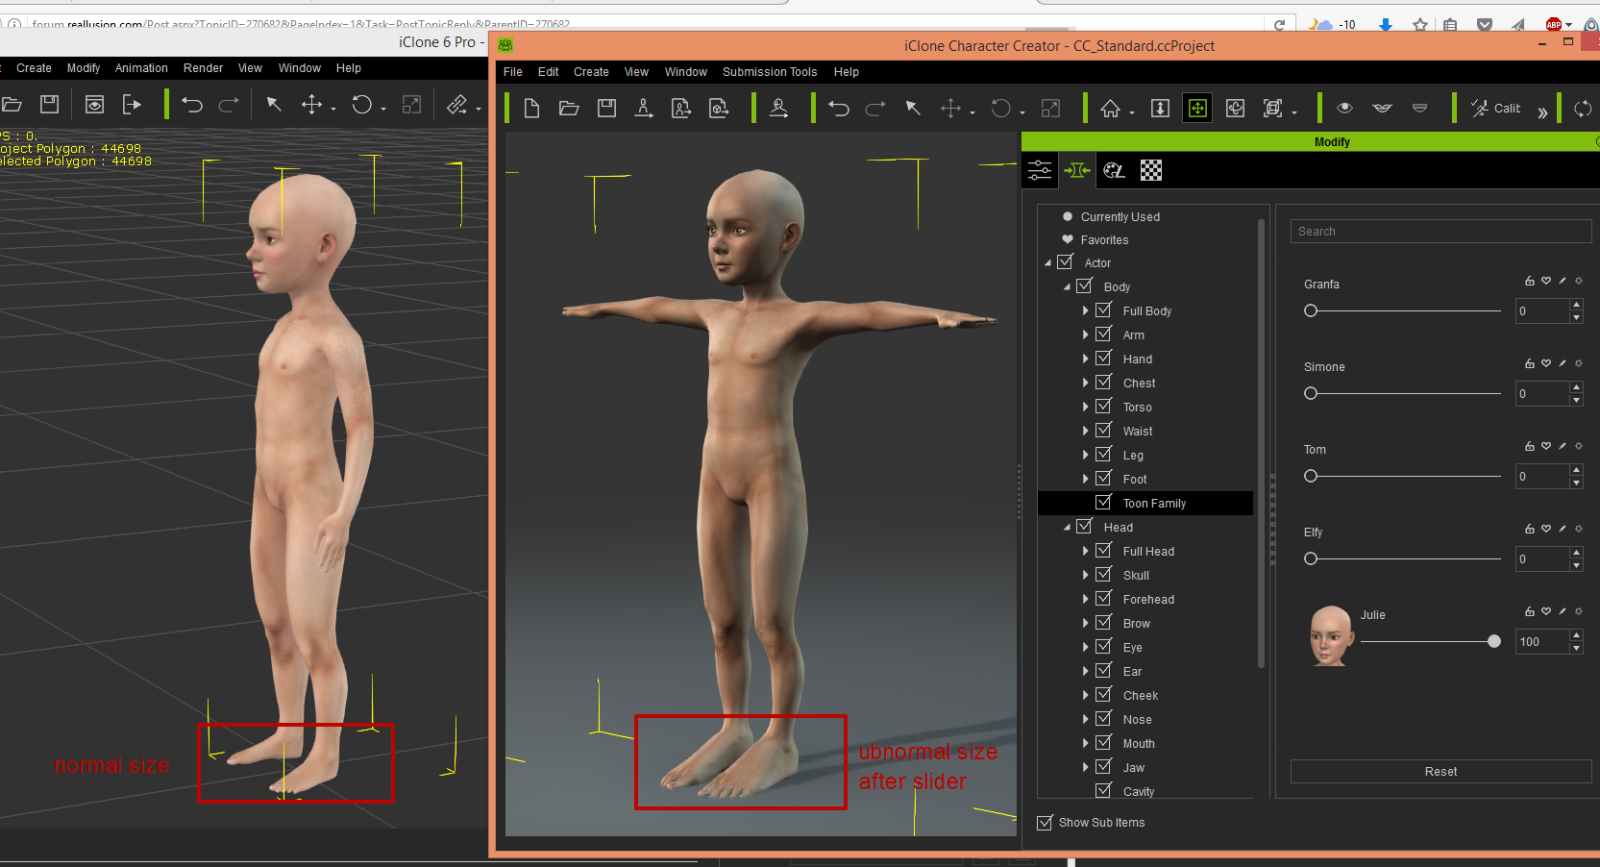Expand the Cheek tree item
1600x867 pixels.
[x=1085, y=695]
